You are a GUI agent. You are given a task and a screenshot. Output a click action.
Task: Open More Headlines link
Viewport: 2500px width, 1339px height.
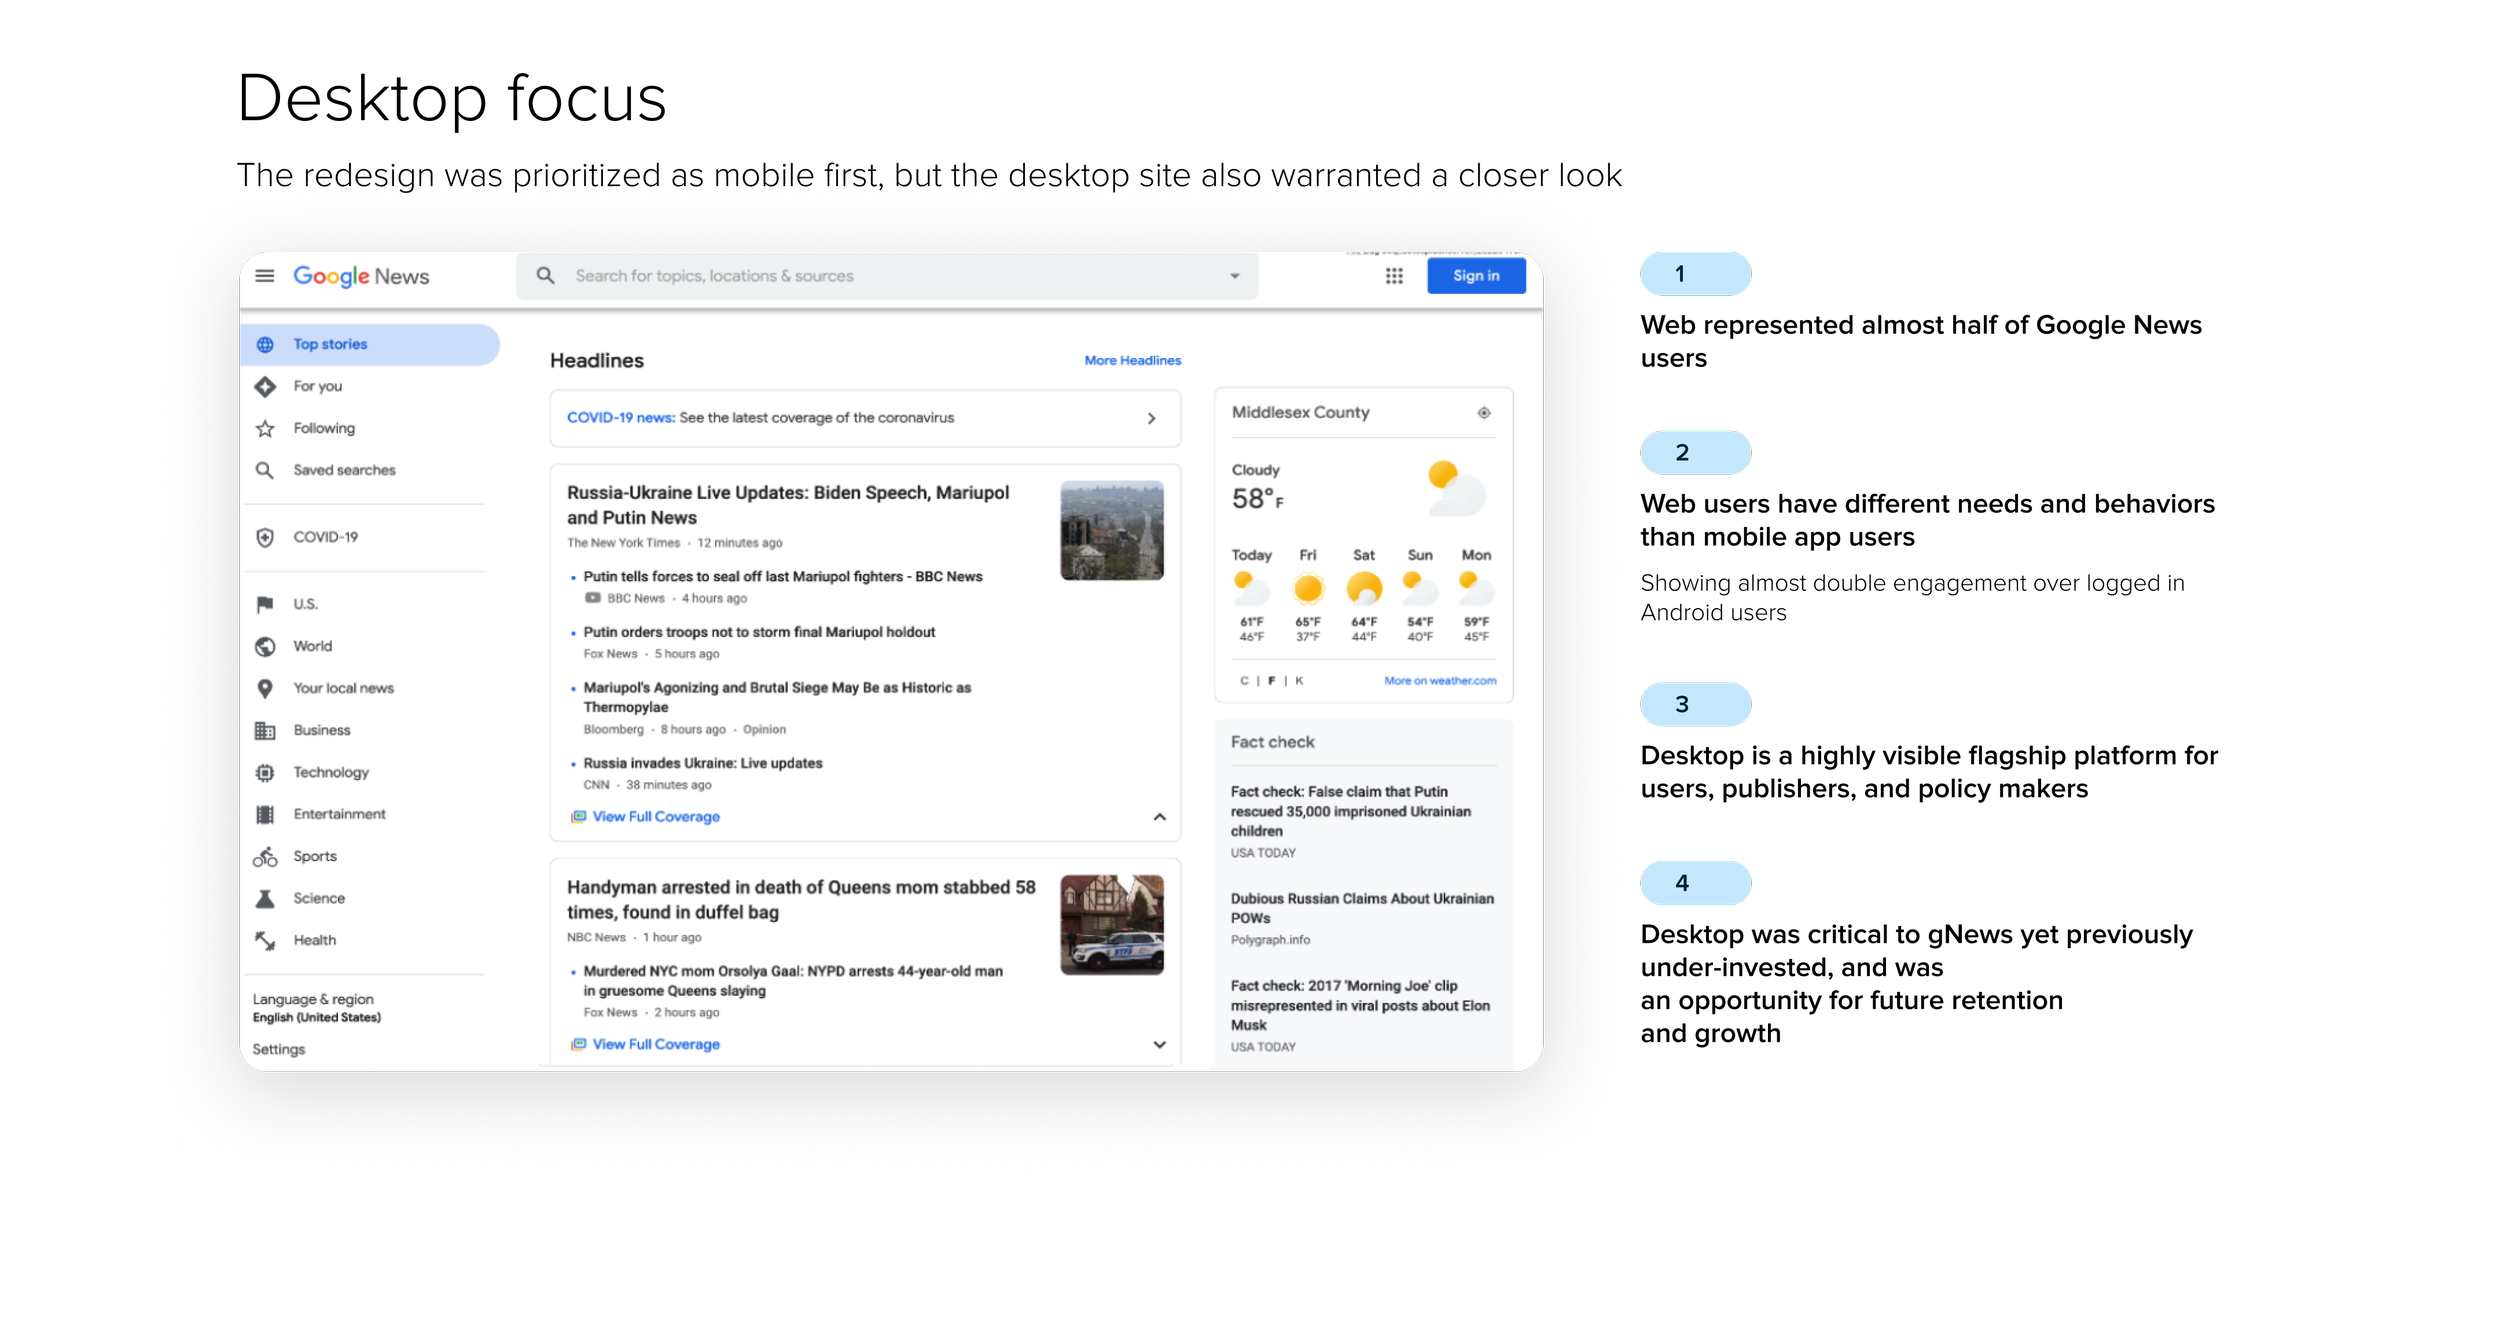click(1132, 360)
